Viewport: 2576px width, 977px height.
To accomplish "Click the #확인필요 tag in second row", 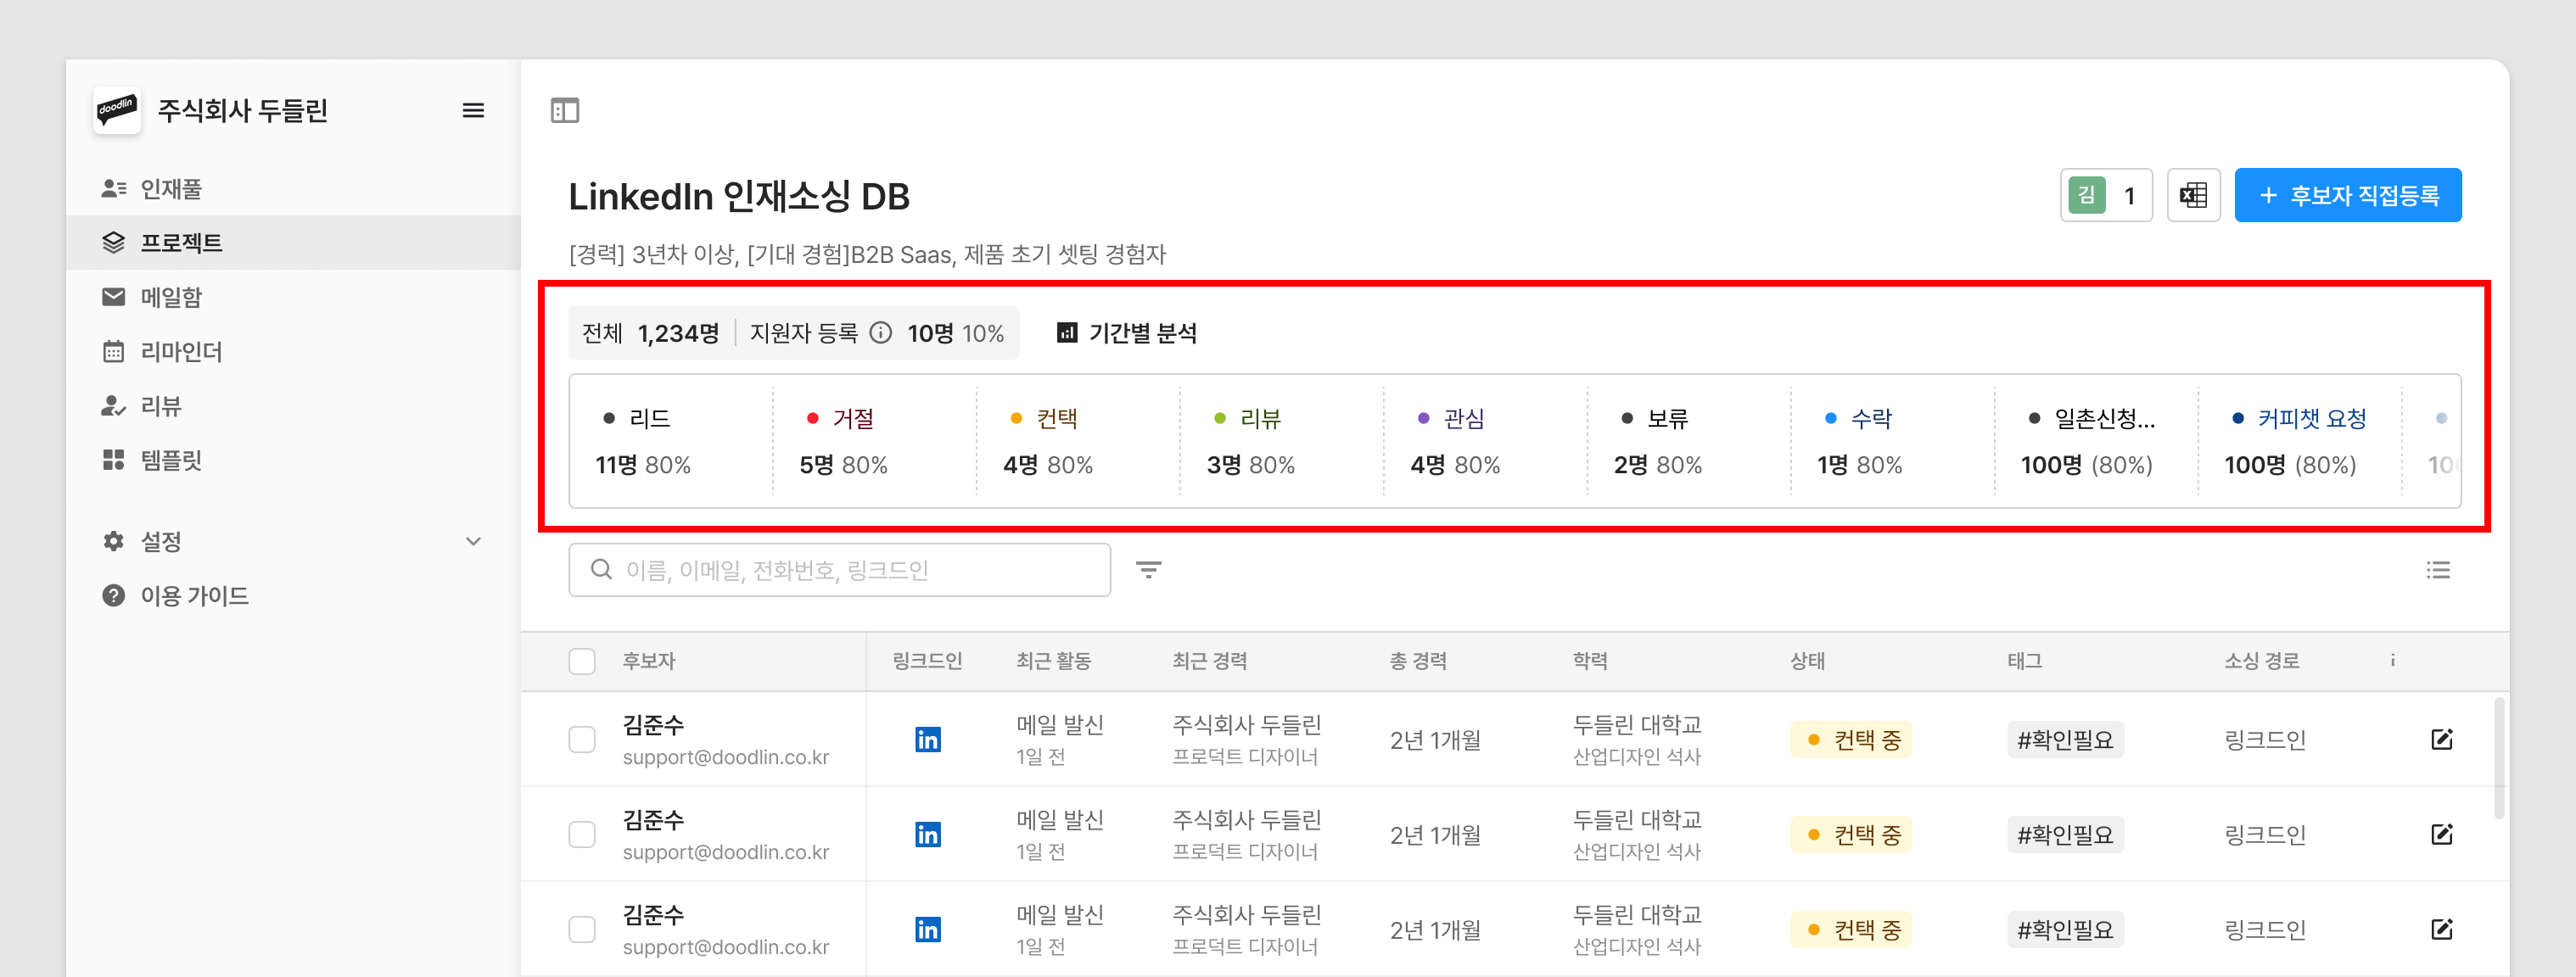I will click(x=2065, y=835).
